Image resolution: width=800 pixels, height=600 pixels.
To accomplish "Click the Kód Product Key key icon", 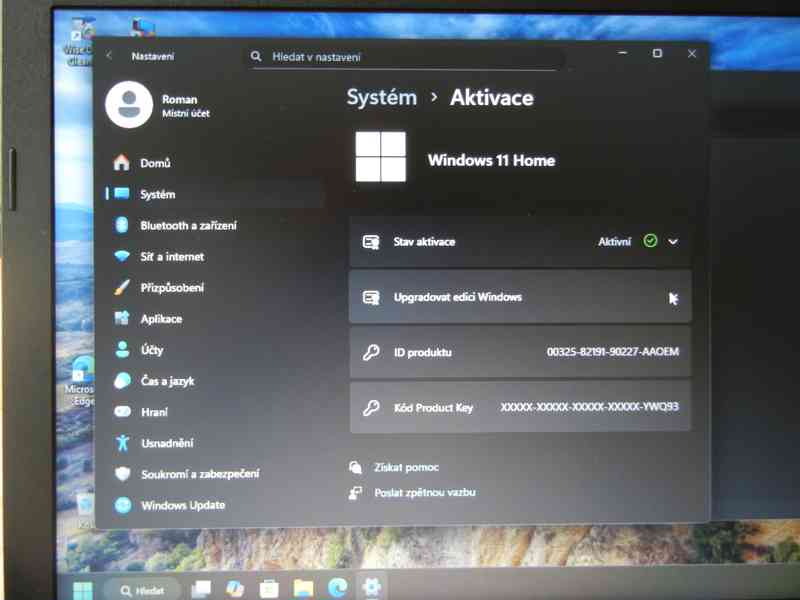I will point(371,407).
